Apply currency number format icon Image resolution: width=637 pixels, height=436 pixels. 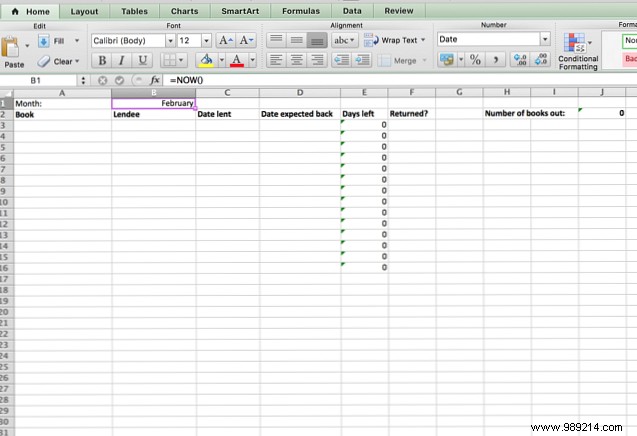tap(447, 60)
